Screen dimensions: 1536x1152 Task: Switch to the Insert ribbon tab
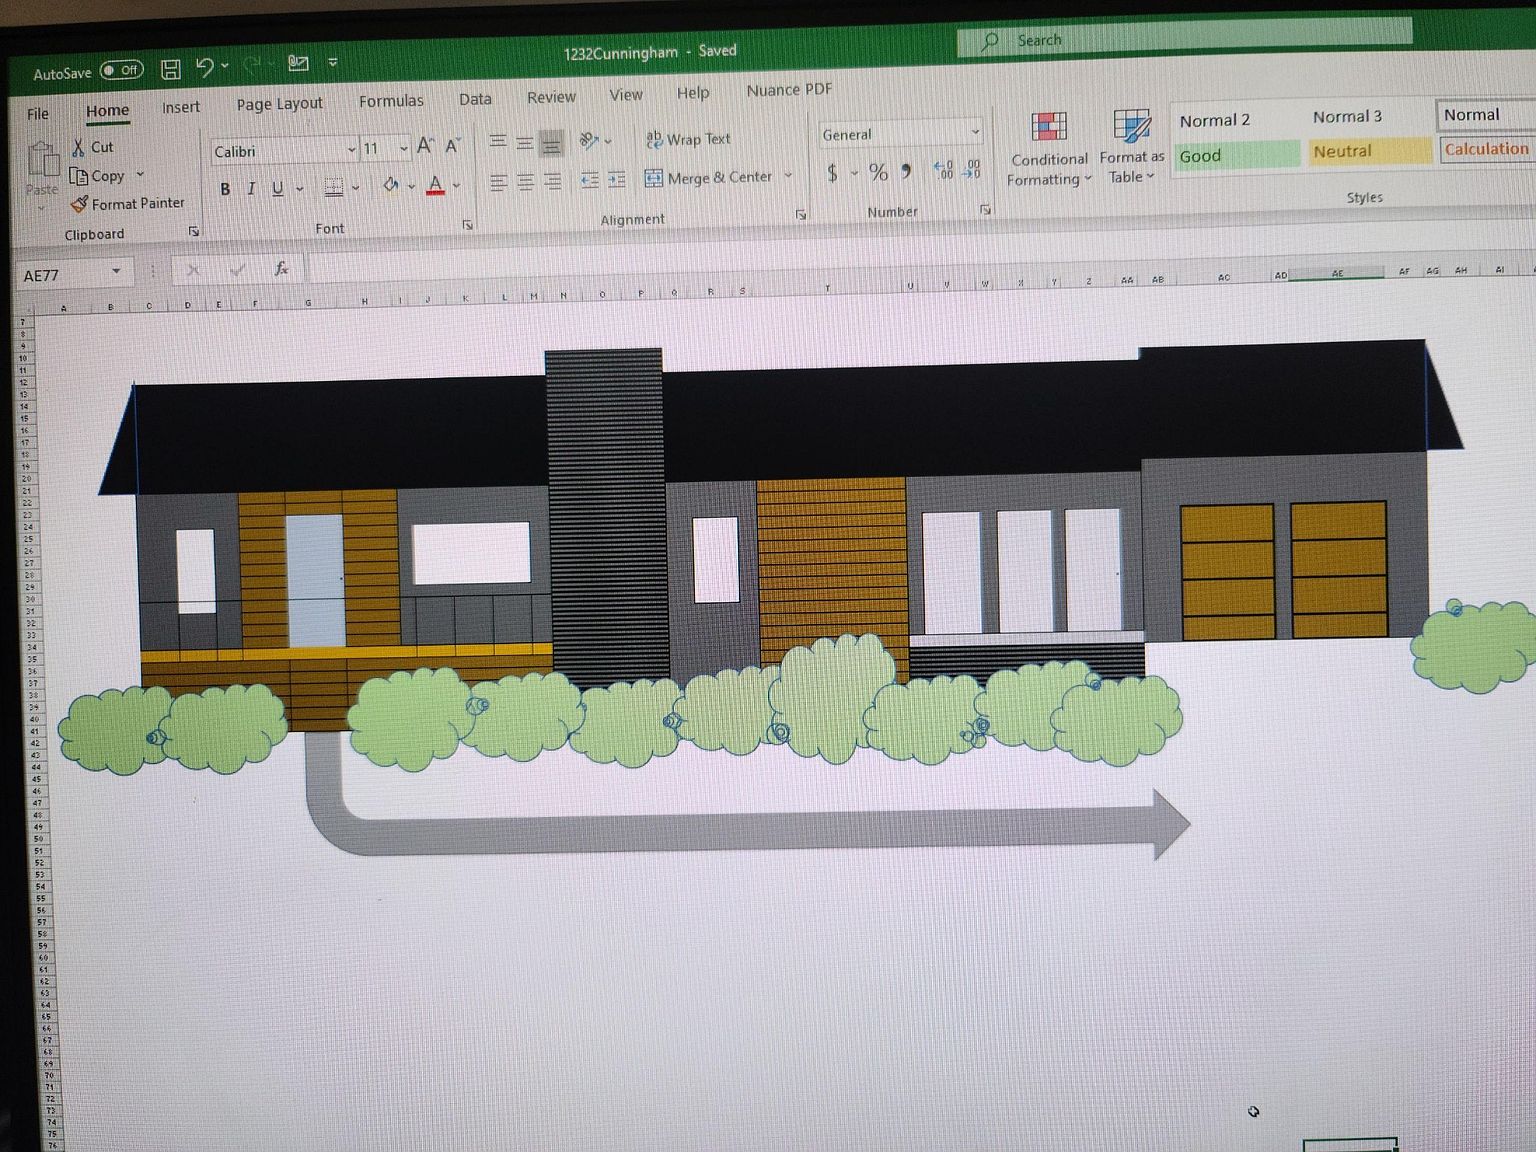point(181,107)
